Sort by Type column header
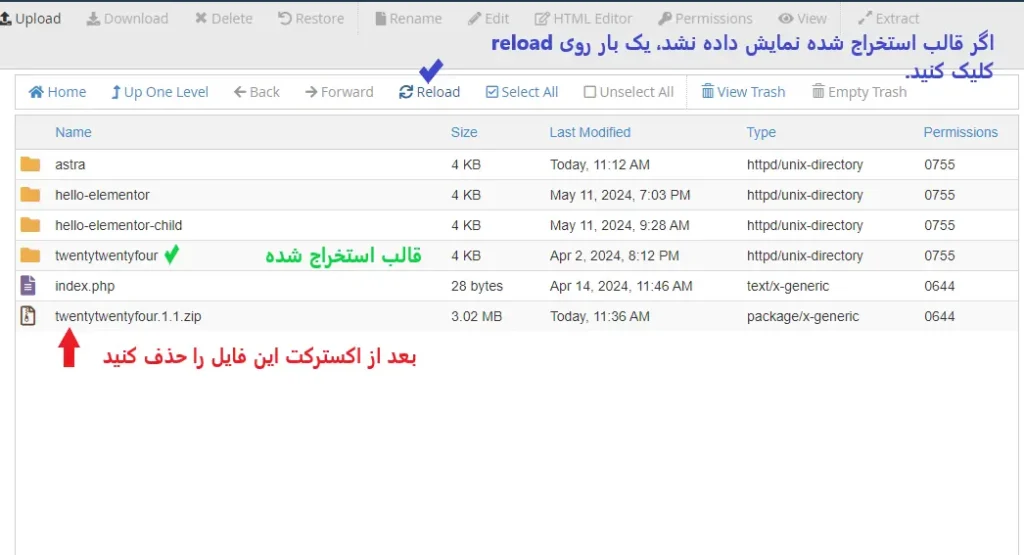This screenshot has width=1024, height=555. [x=761, y=132]
